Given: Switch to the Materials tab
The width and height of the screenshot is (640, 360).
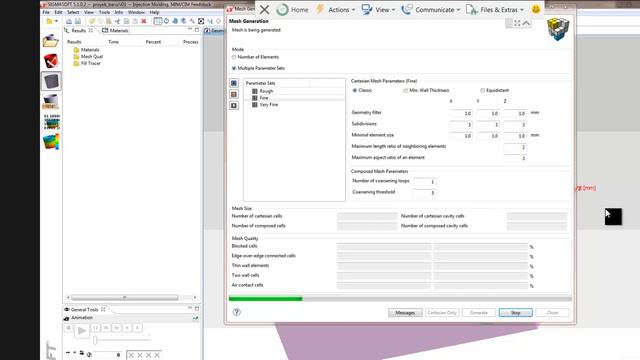Looking at the screenshot, I should coord(116,31).
